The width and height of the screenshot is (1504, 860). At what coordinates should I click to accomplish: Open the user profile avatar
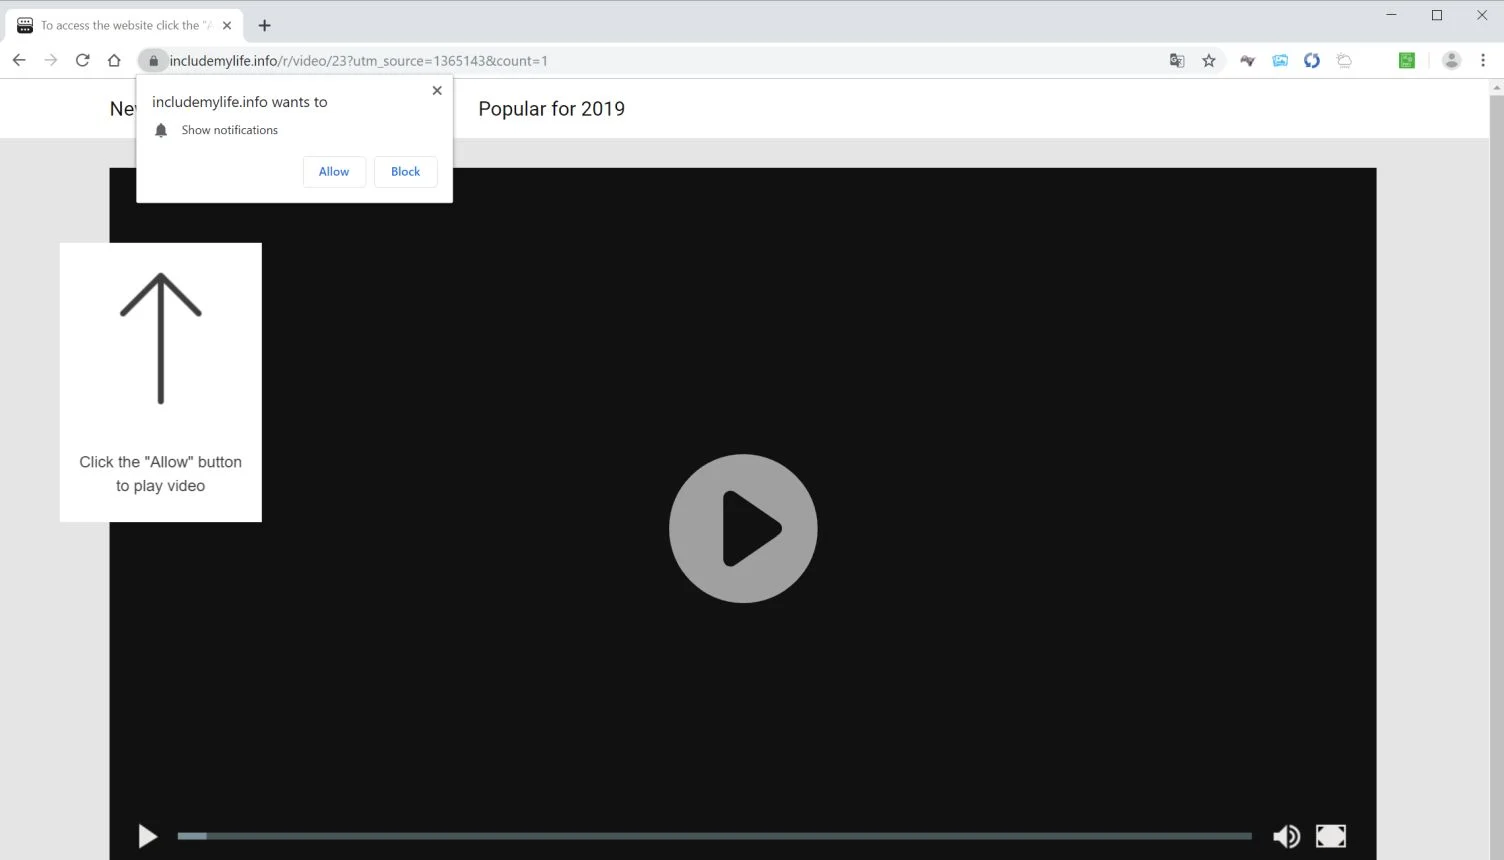1451,61
